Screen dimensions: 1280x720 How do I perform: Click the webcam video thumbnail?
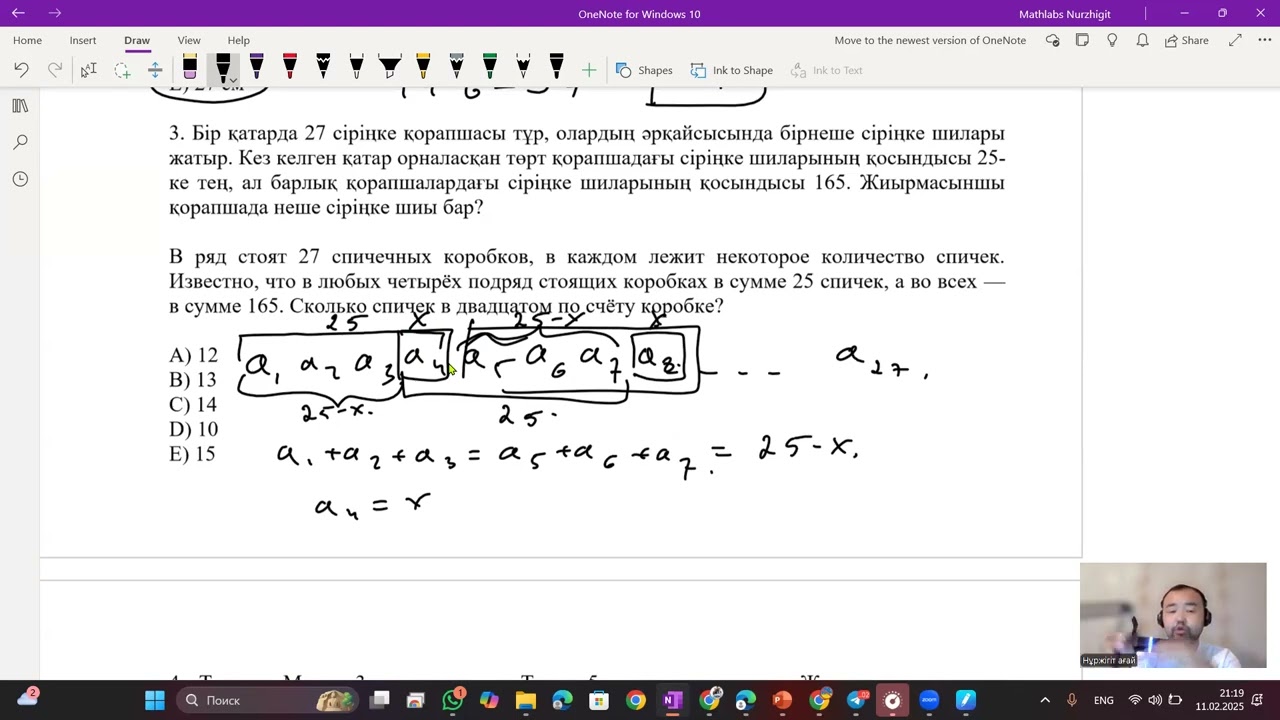pyautogui.click(x=1173, y=615)
